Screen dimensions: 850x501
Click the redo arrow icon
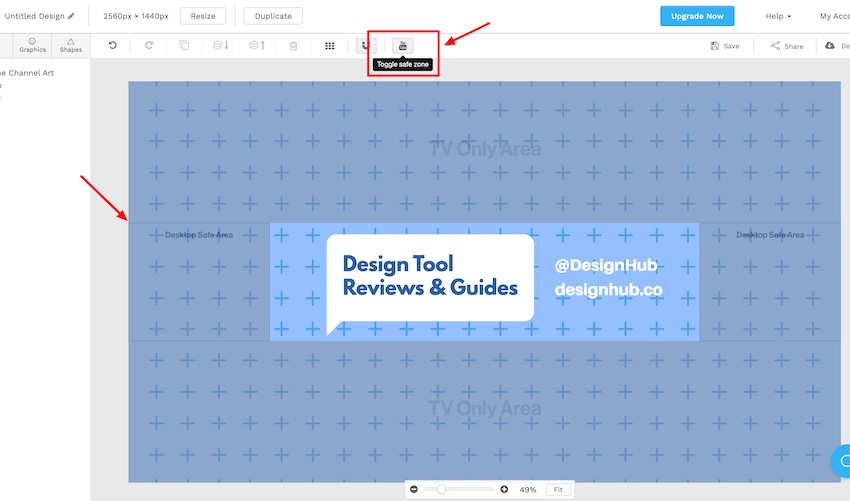(x=149, y=46)
